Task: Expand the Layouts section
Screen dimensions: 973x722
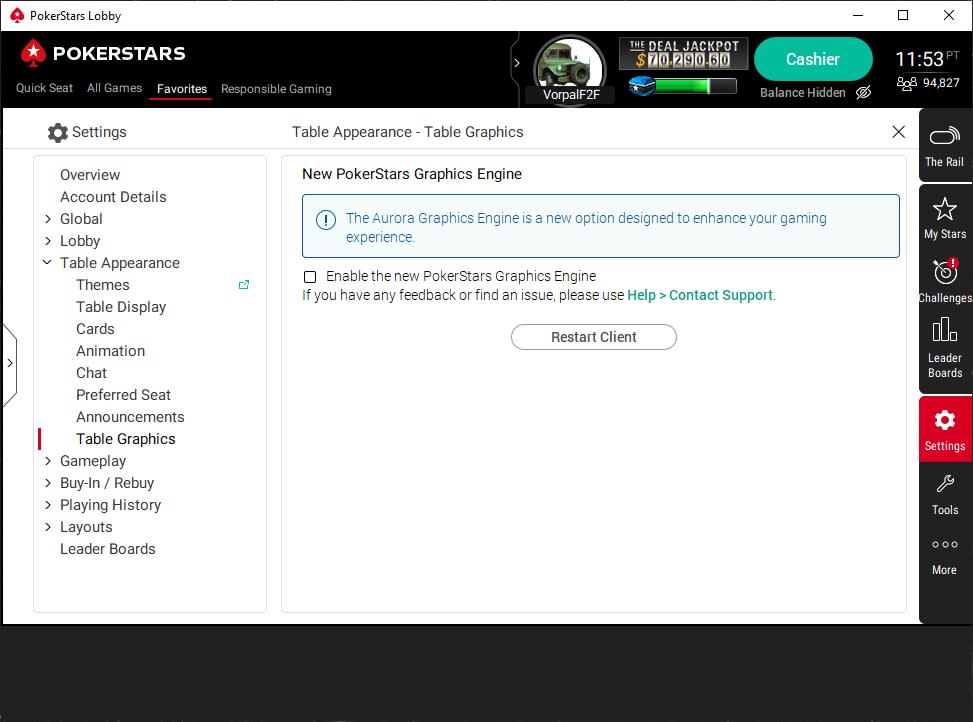Action: (48, 527)
